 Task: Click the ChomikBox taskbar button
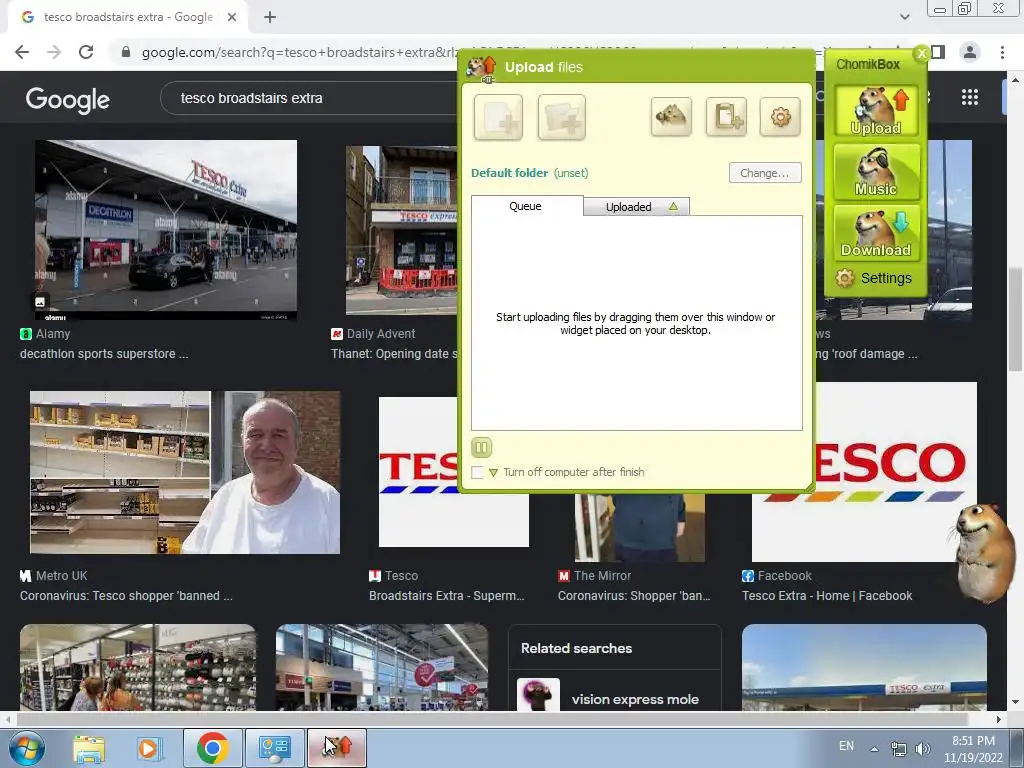coord(337,748)
